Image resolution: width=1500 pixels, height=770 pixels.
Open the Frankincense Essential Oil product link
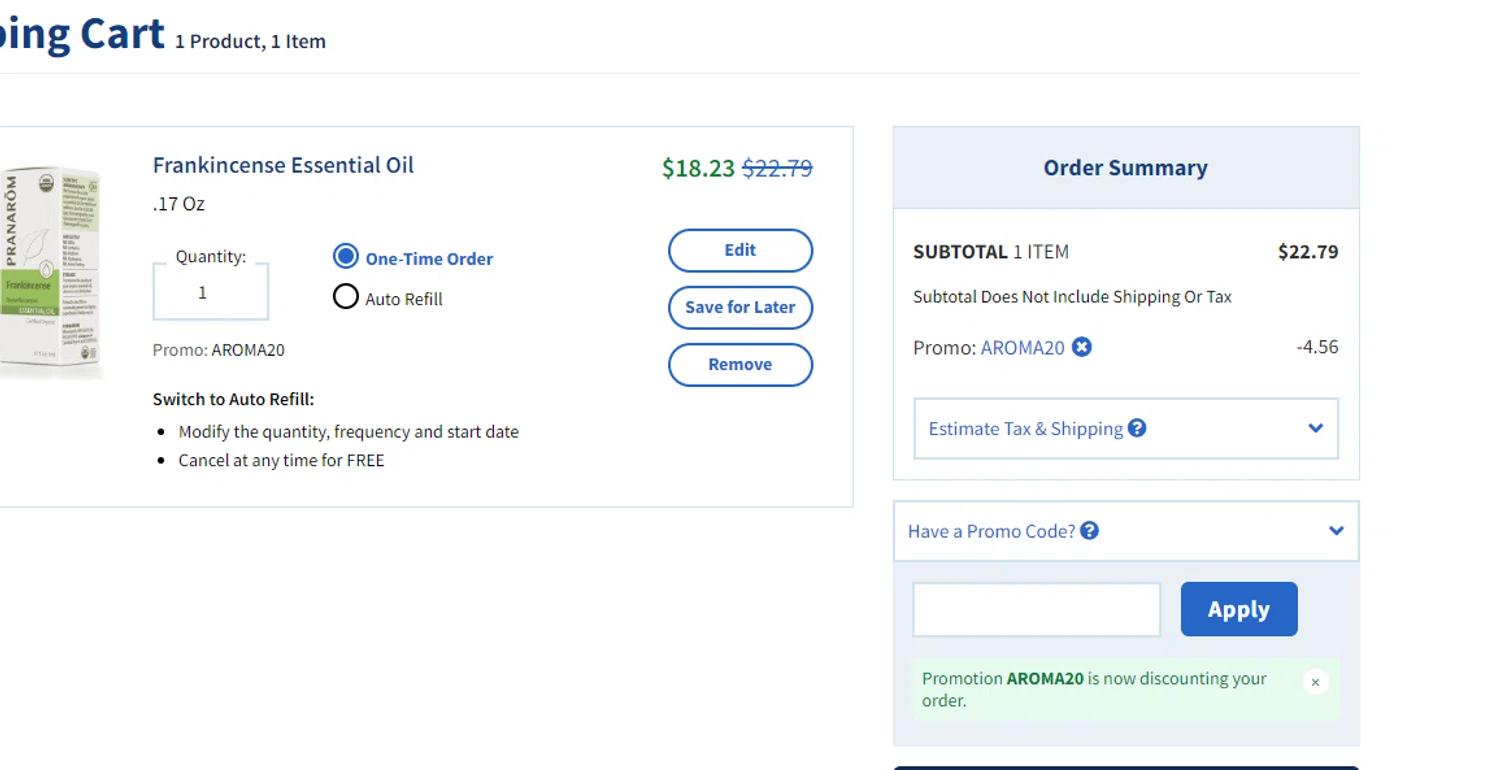[x=283, y=165]
